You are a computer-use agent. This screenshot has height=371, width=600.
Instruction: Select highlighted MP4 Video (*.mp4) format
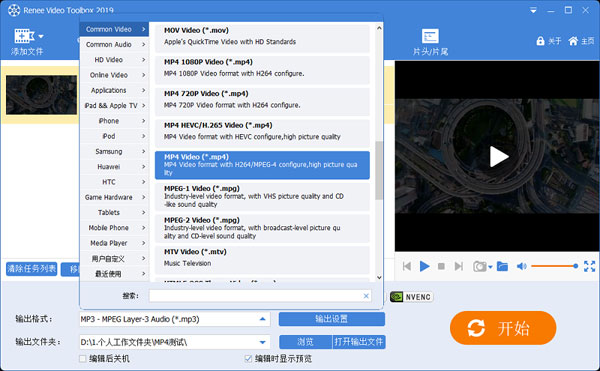(x=262, y=165)
